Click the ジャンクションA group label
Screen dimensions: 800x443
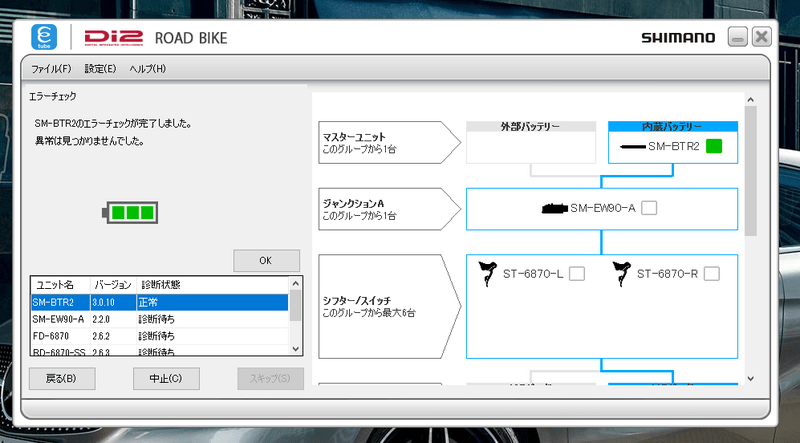389,209
